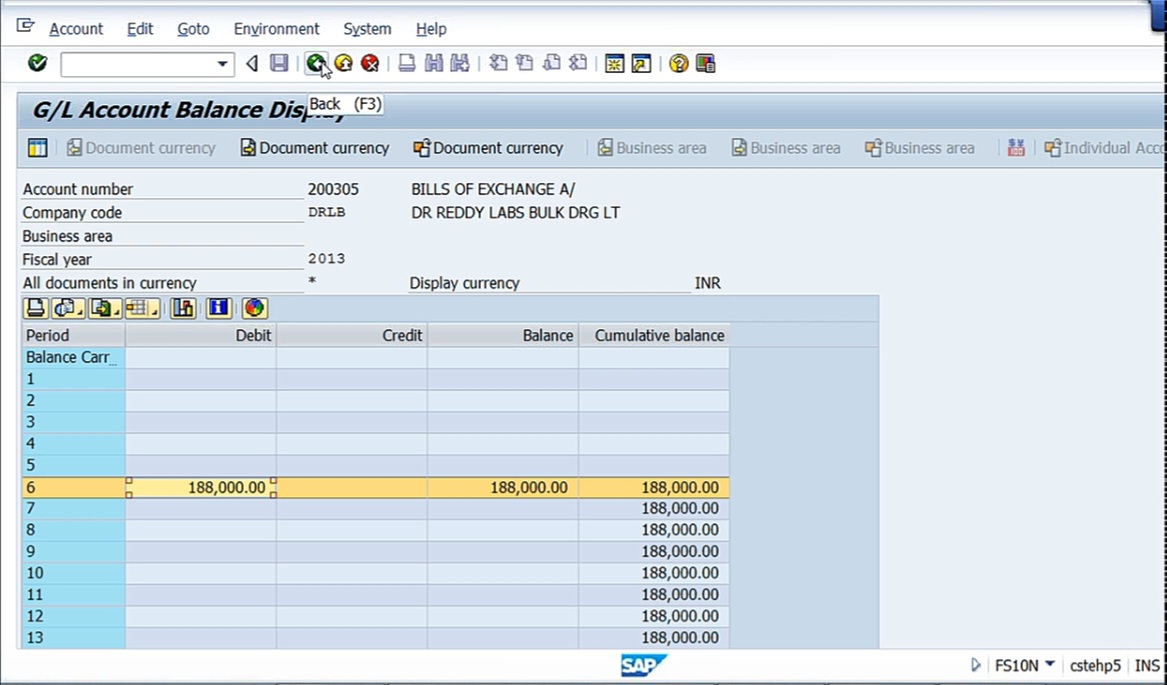This screenshot has width=1167, height=685.
Task: Open the Export dropdown icon in grid toolbar
Action: 105,308
